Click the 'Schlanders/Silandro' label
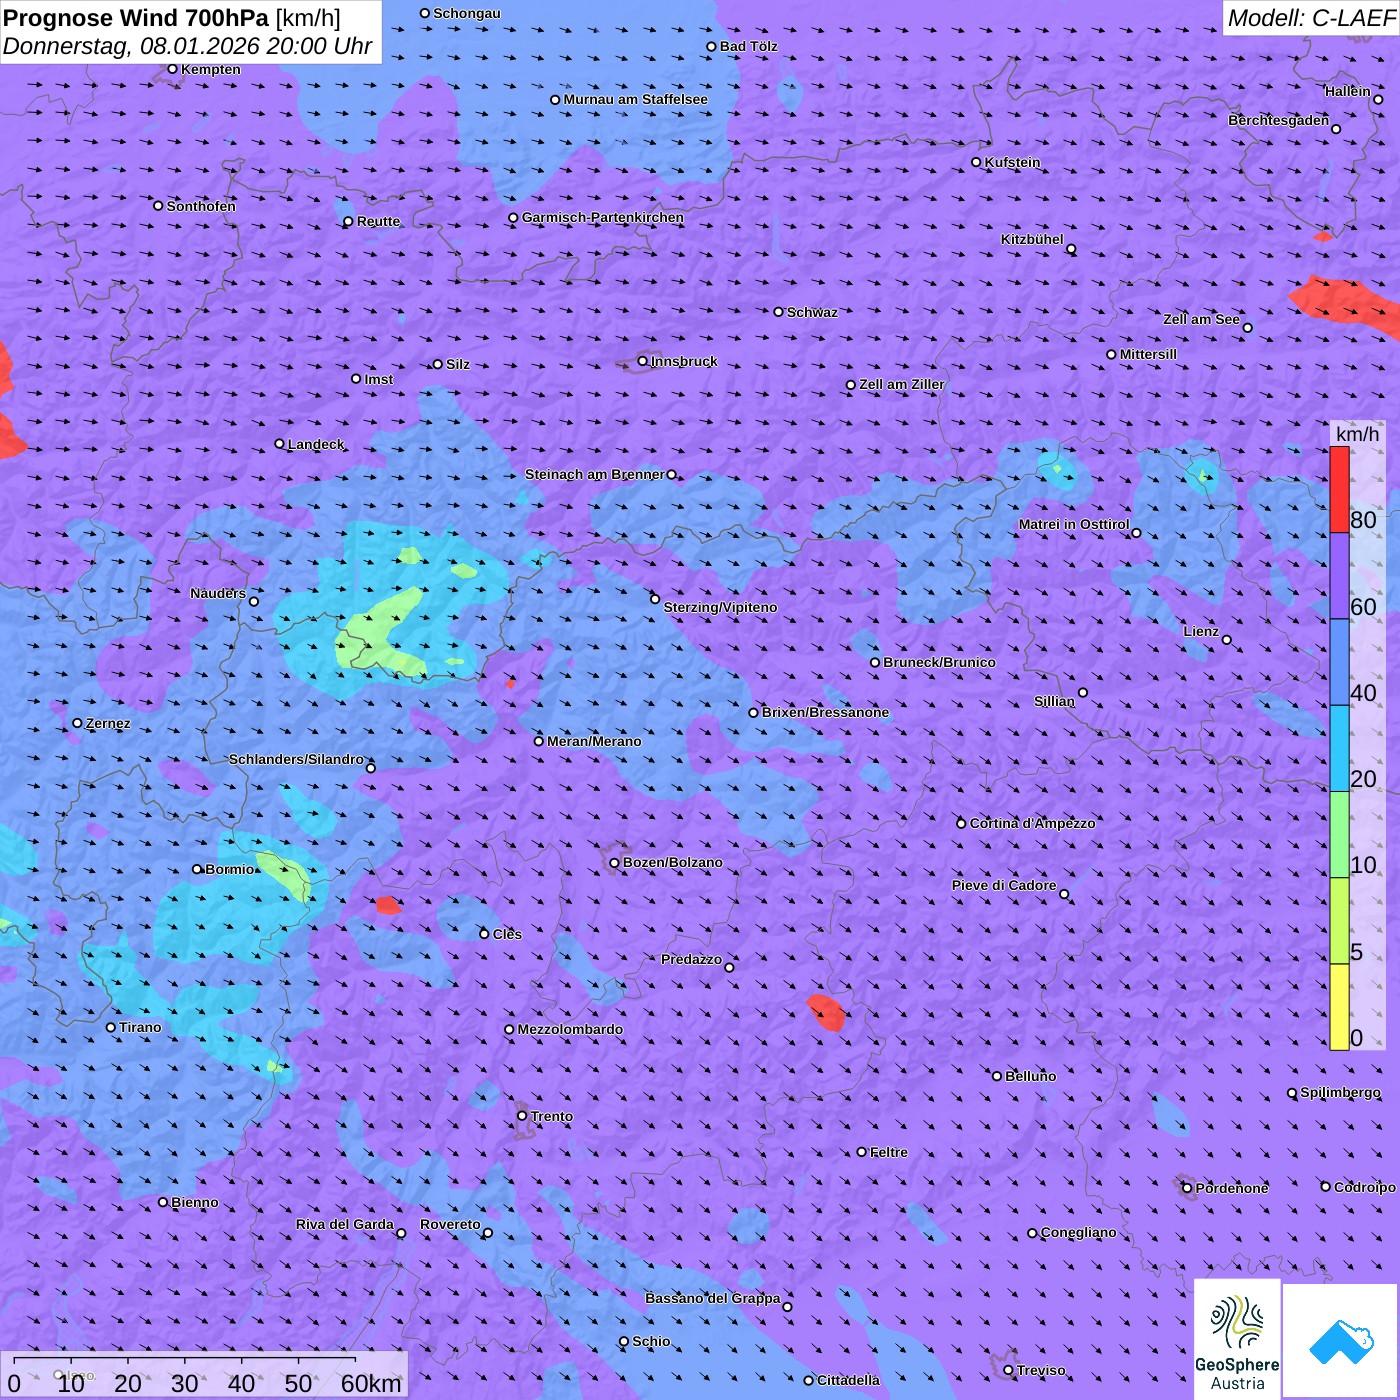Screen dimensions: 1400x1400 pyautogui.click(x=296, y=759)
